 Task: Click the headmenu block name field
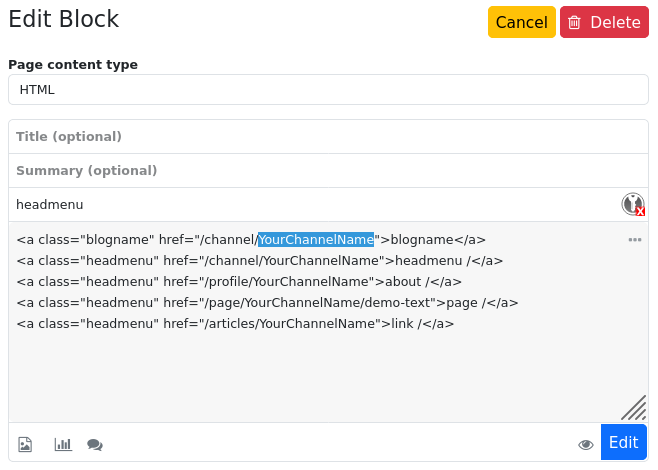pos(310,205)
